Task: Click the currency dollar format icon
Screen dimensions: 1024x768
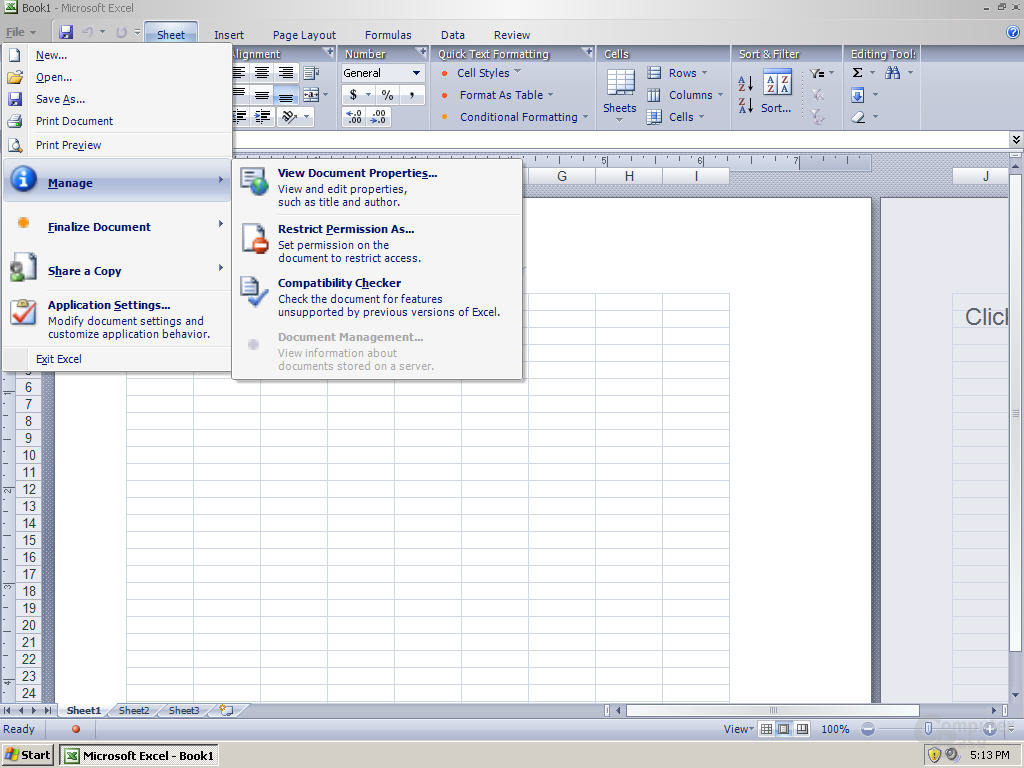Action: (x=353, y=95)
